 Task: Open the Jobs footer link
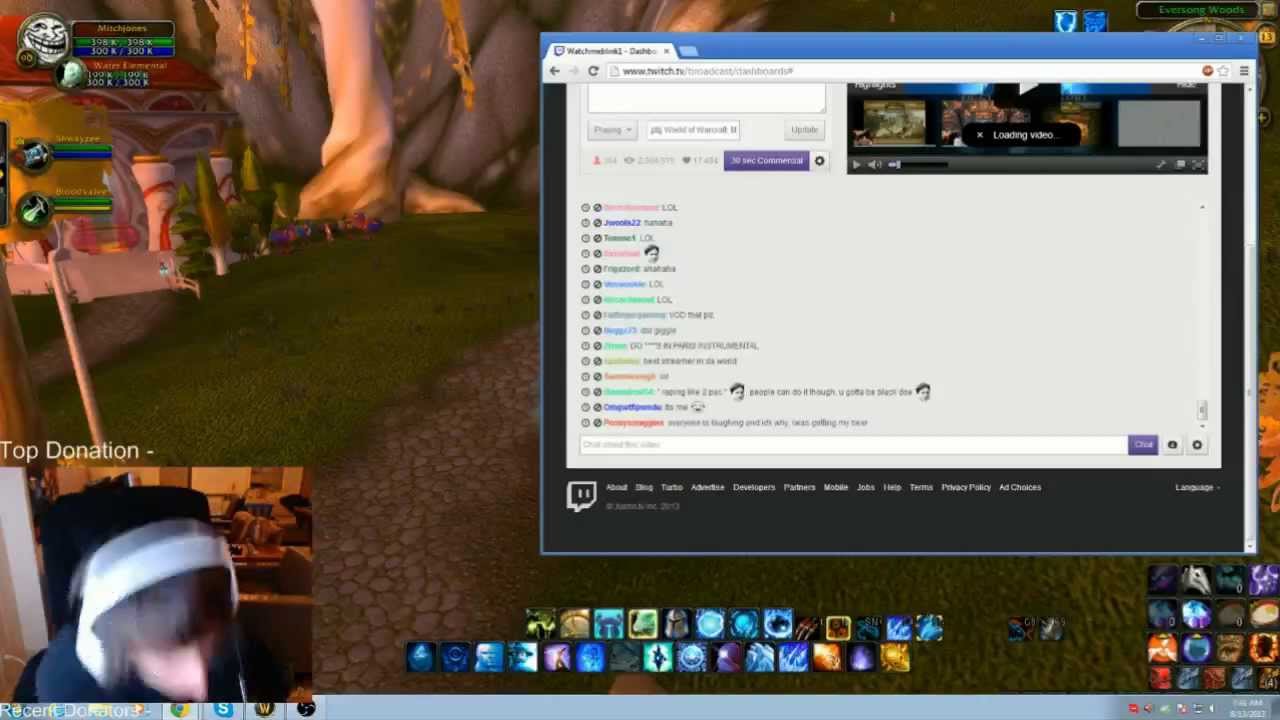point(866,488)
